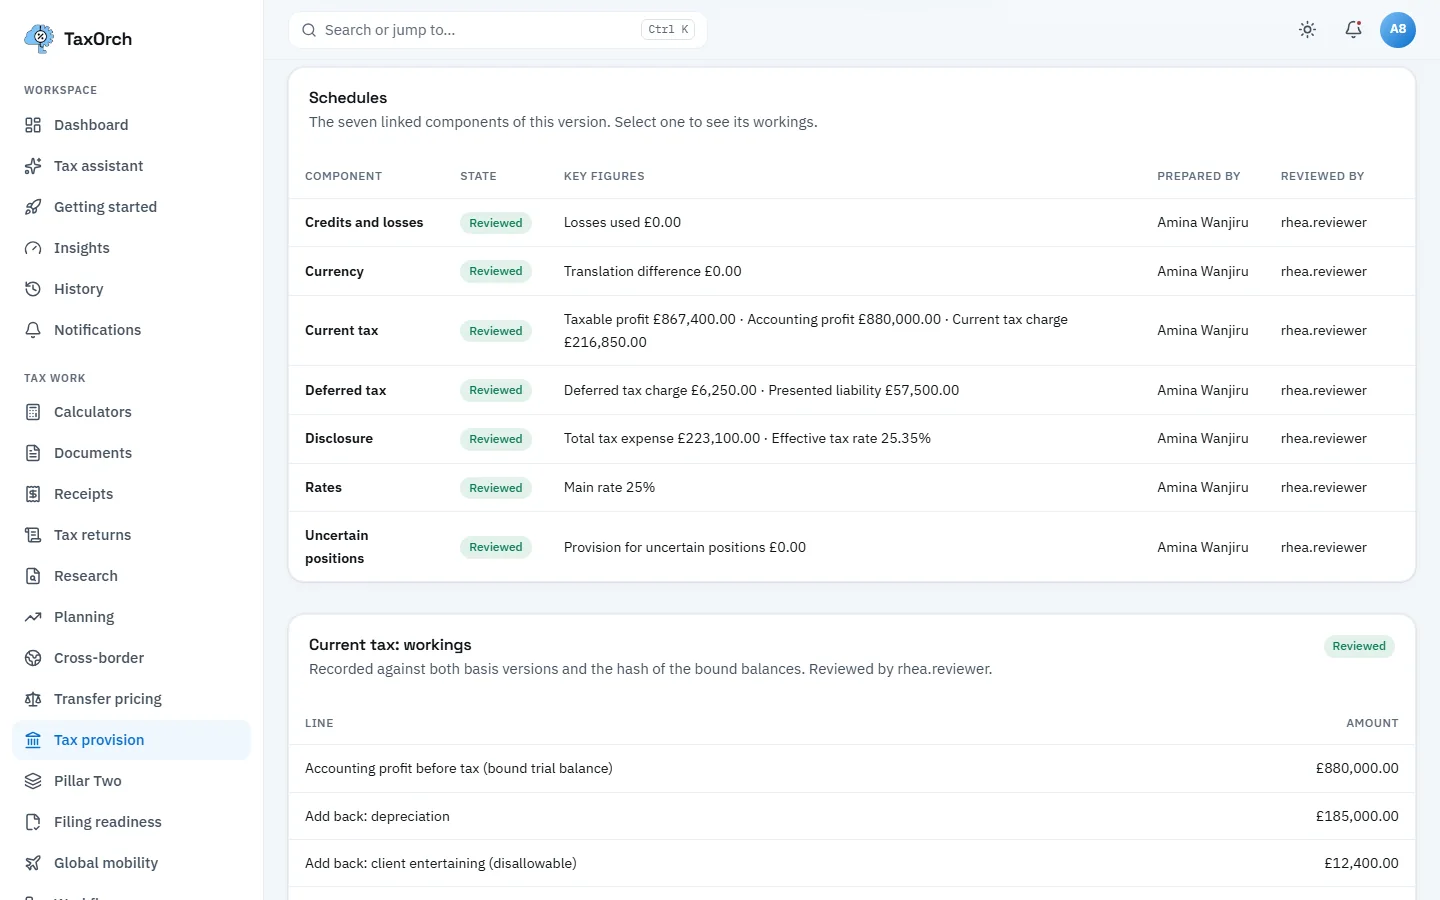The width and height of the screenshot is (1440, 900).
Task: Click the Cross-border globe icon
Action: [33, 658]
